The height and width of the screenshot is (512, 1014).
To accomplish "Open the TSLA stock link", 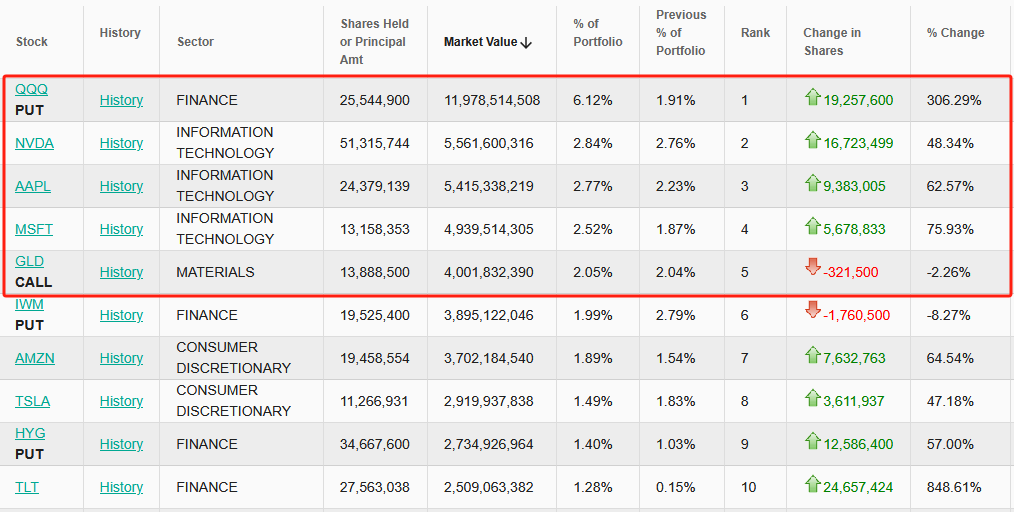I will tap(33, 401).
